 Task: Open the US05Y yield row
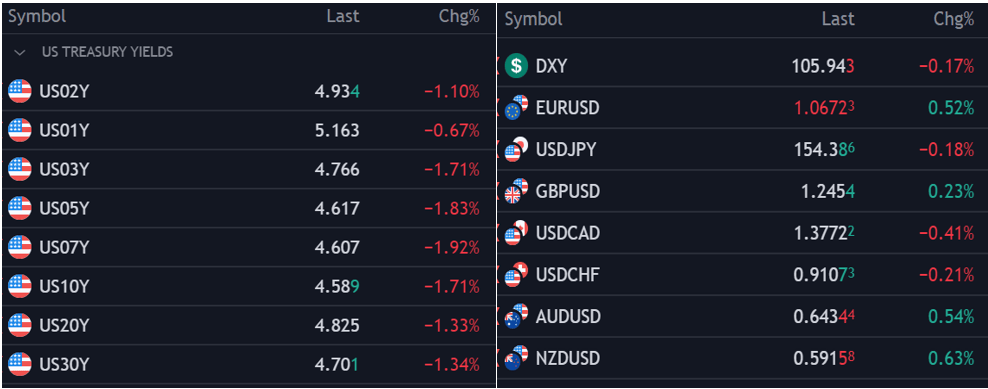click(248, 209)
